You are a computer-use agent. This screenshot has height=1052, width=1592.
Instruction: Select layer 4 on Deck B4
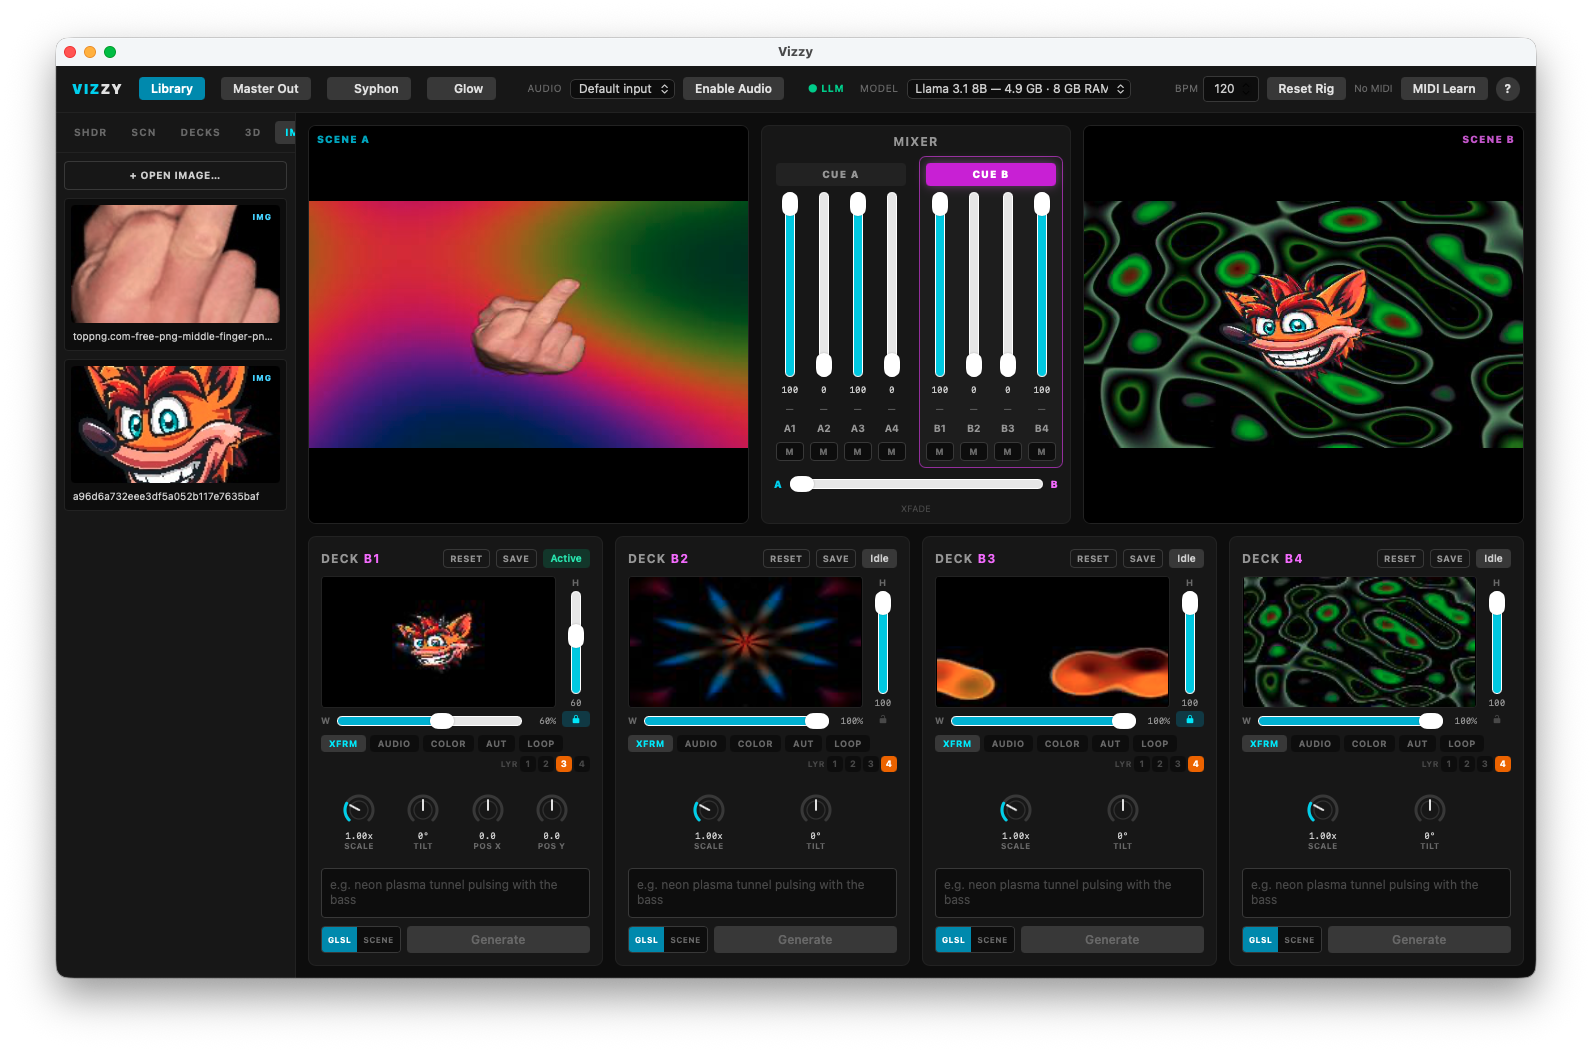pos(1503,764)
